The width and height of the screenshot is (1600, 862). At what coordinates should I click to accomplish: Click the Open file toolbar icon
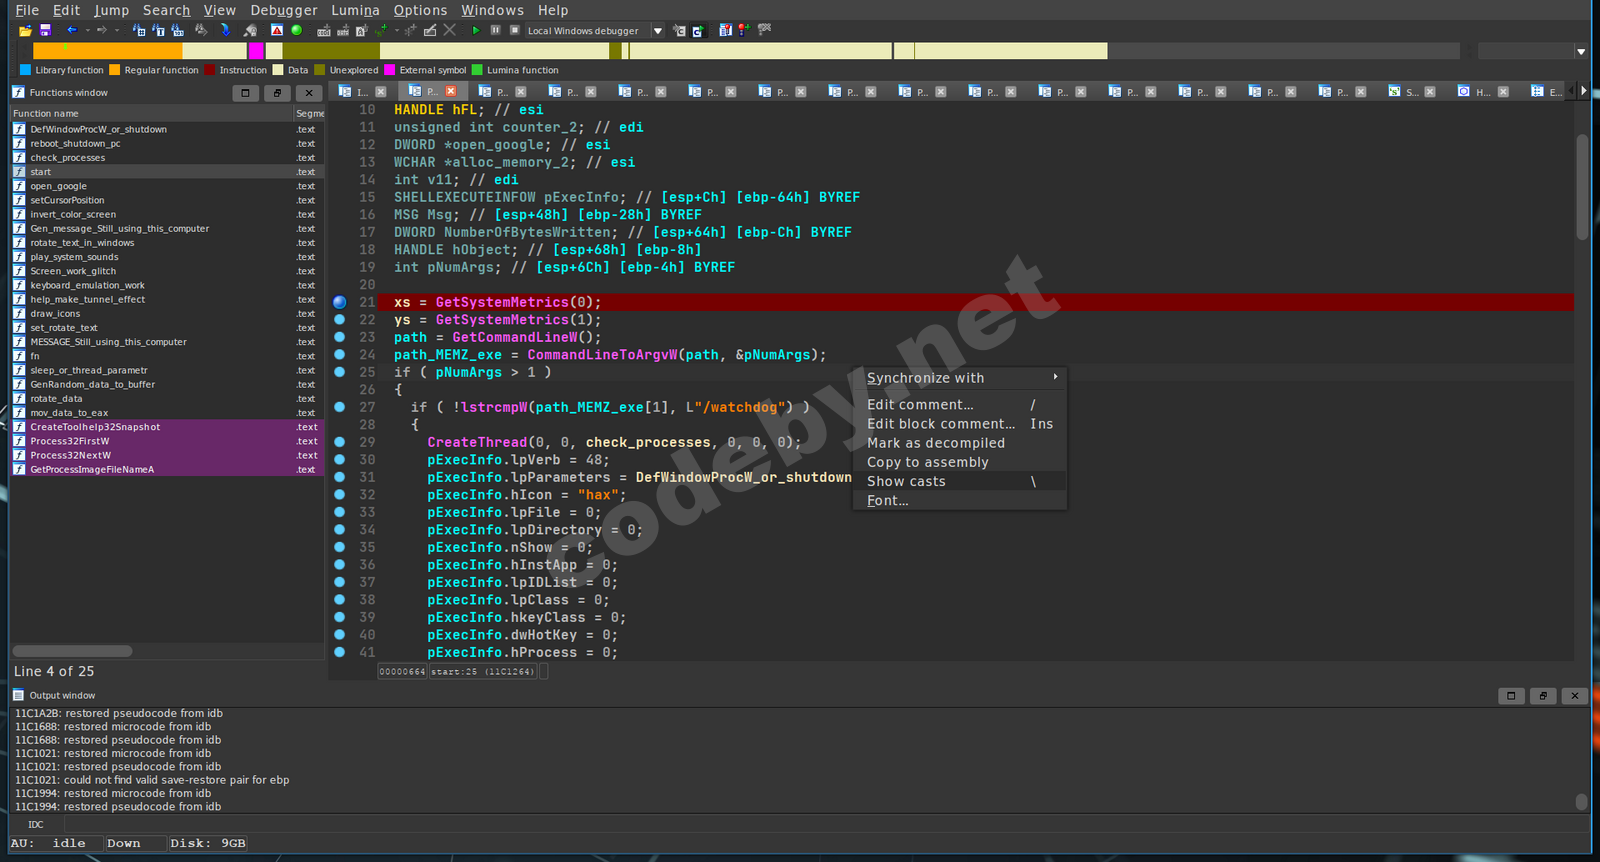(x=25, y=31)
